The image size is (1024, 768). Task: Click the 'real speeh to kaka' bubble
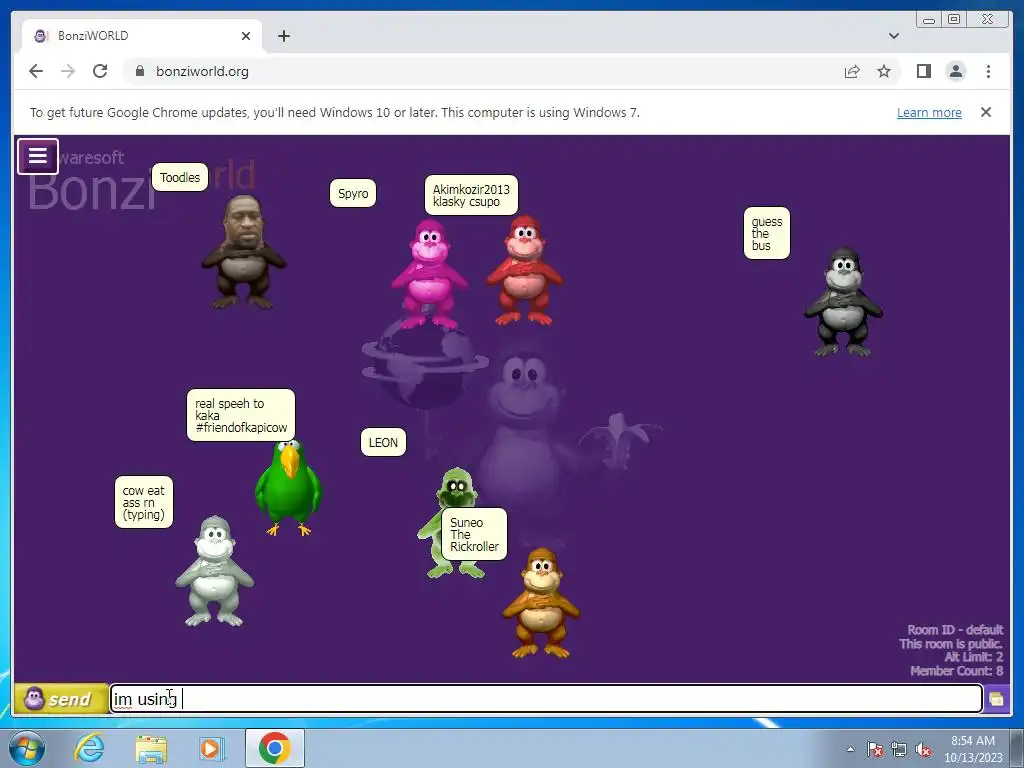click(241, 415)
